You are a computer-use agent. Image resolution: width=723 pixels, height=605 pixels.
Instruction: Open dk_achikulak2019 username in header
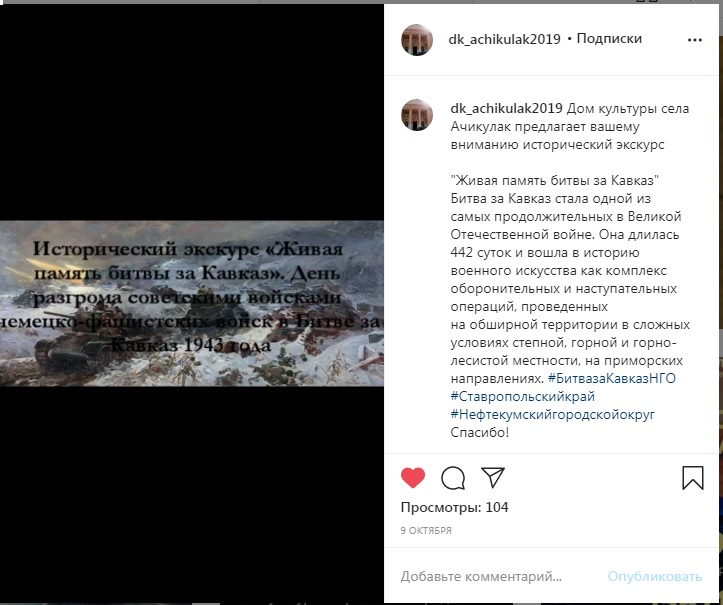504,39
